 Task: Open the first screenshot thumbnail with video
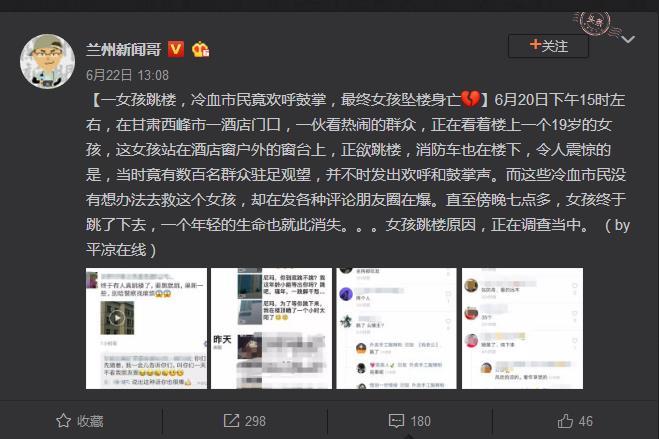tap(146, 329)
